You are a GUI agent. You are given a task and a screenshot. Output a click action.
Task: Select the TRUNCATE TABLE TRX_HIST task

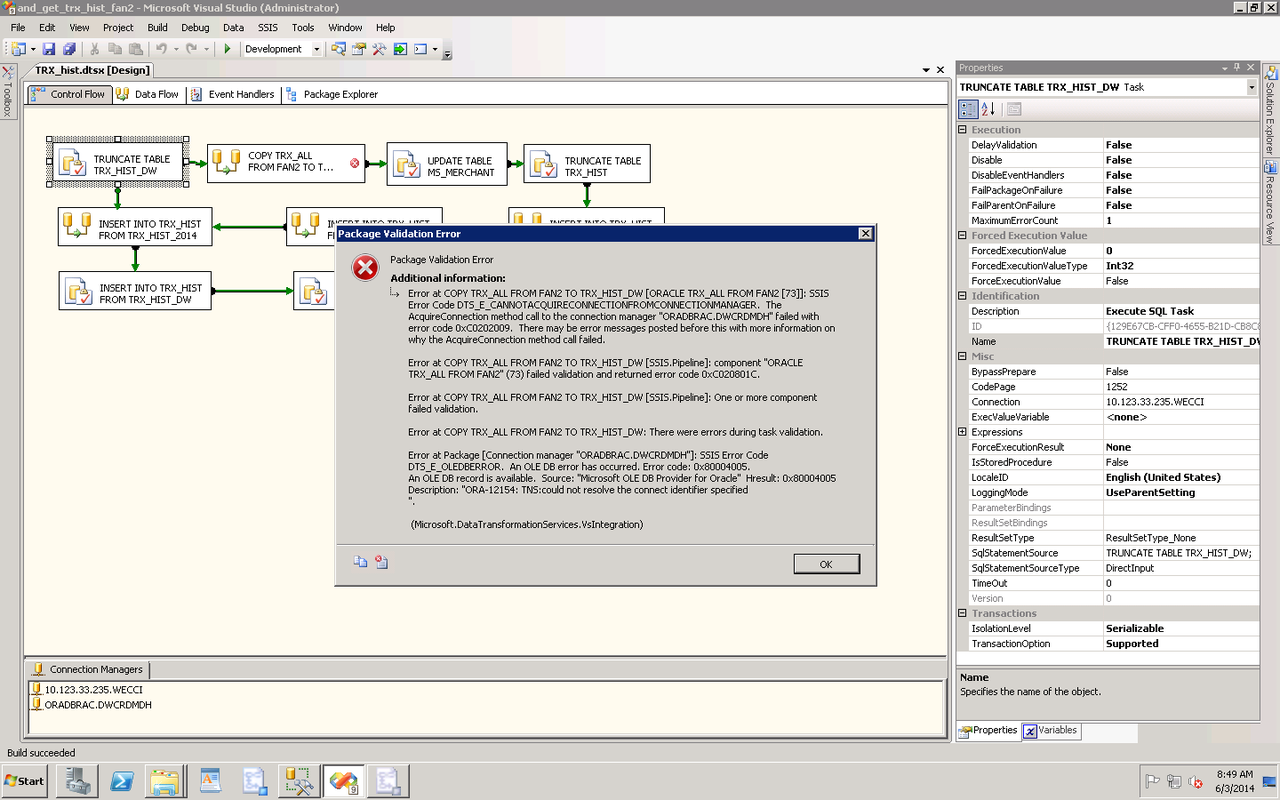pos(587,163)
